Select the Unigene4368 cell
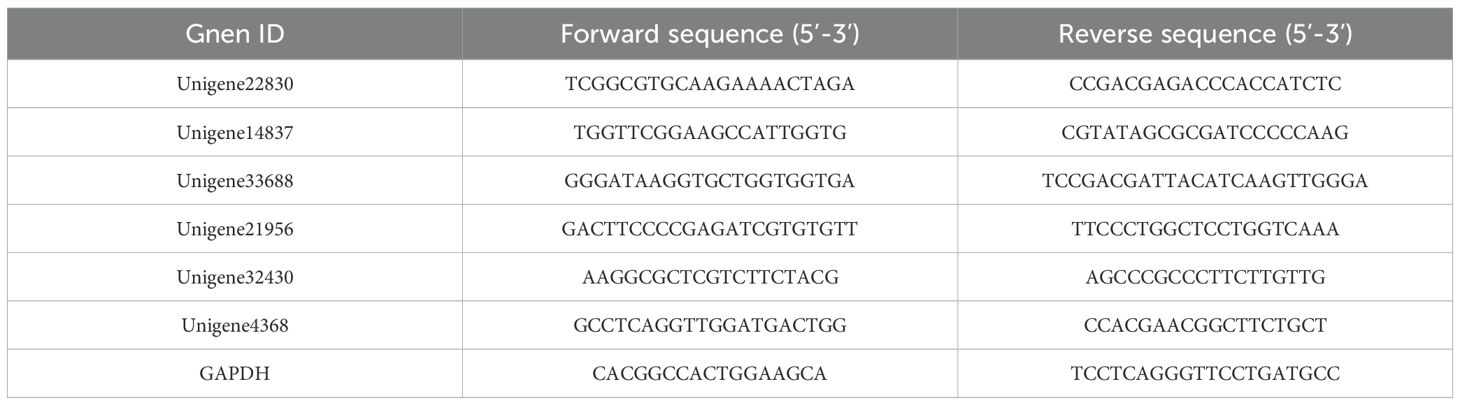1460x405 pixels. 235,325
